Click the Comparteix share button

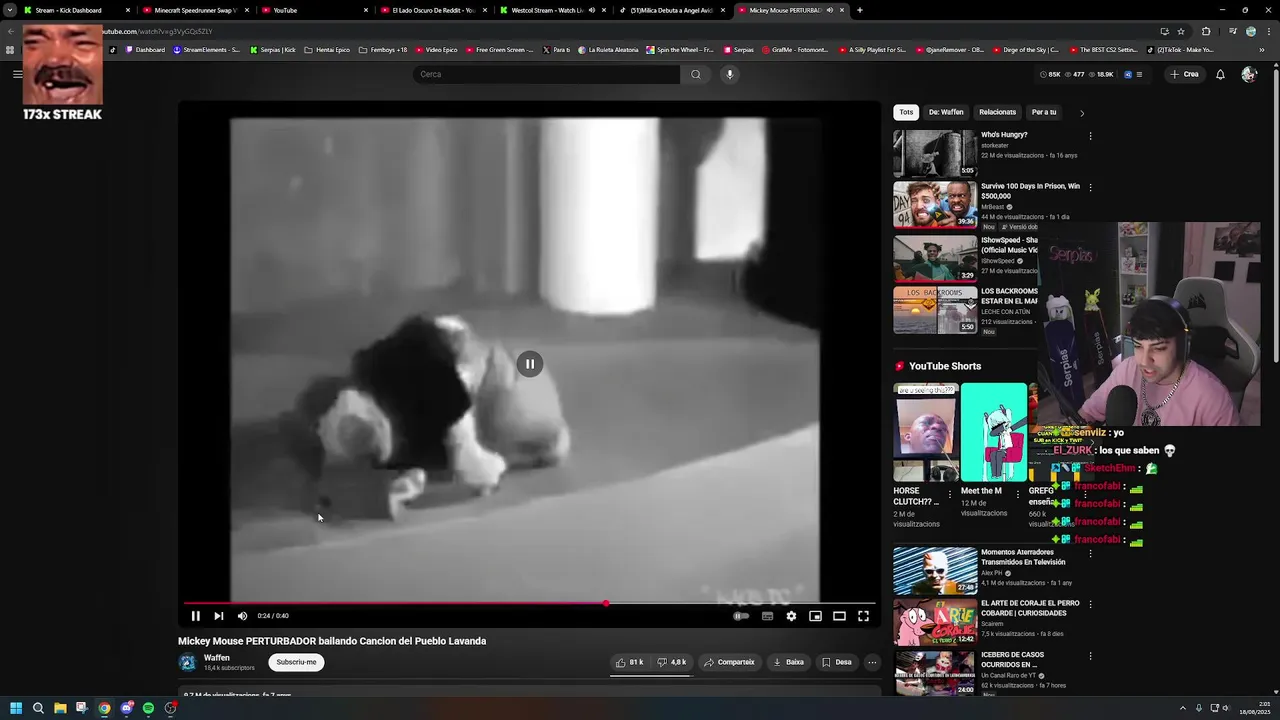pos(729,662)
